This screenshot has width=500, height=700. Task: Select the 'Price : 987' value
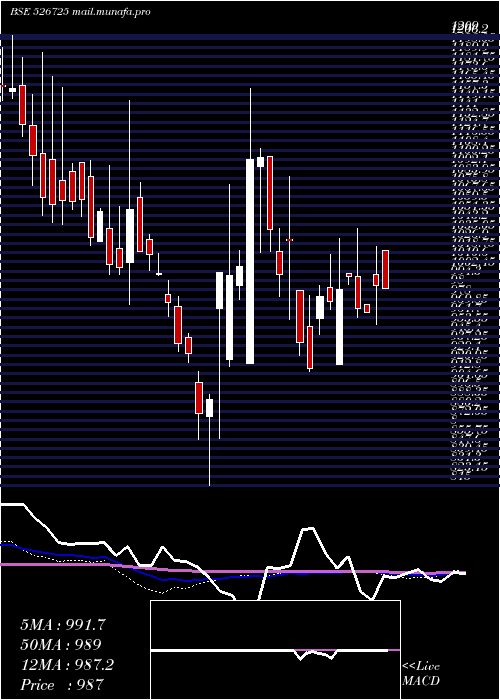tap(62, 684)
